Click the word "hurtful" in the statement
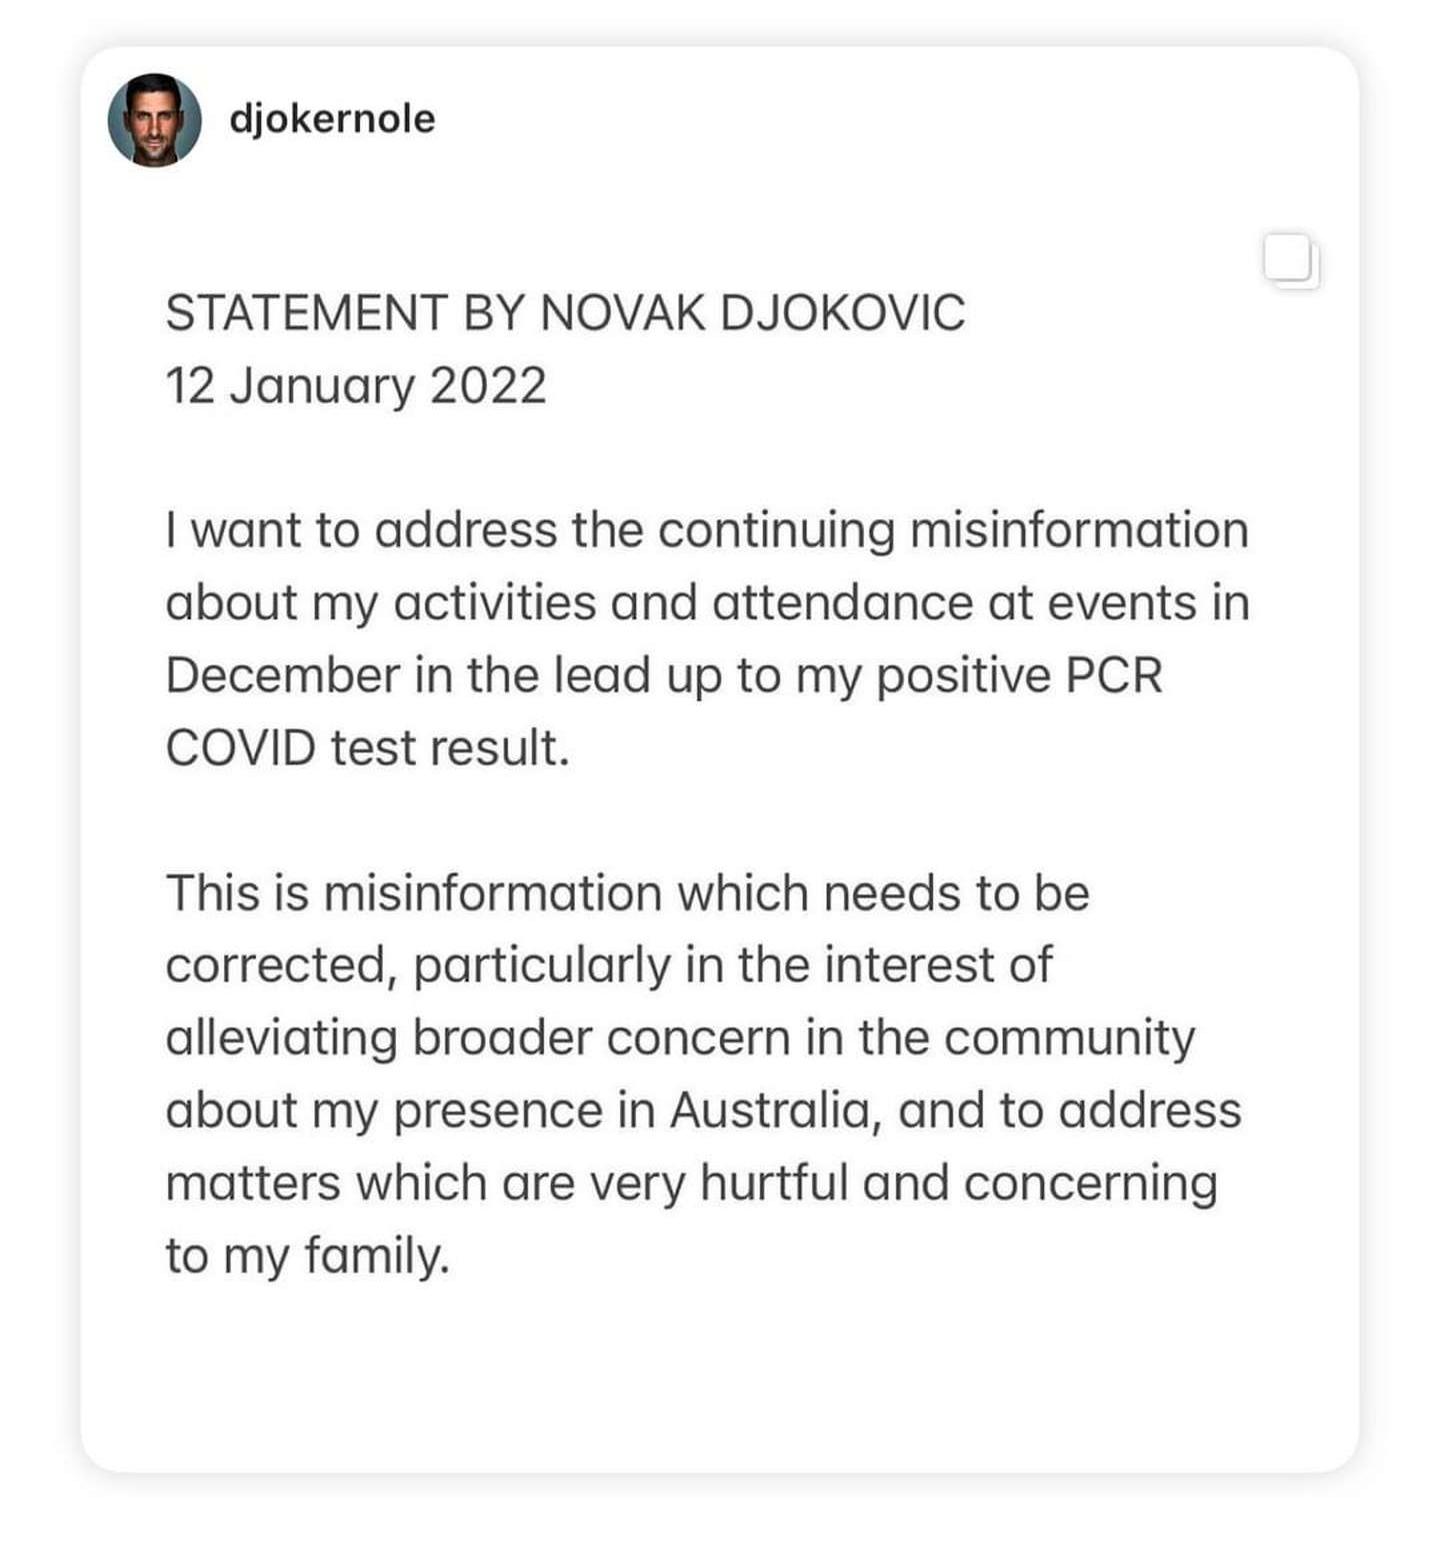1440x1565 pixels. coord(773,1184)
